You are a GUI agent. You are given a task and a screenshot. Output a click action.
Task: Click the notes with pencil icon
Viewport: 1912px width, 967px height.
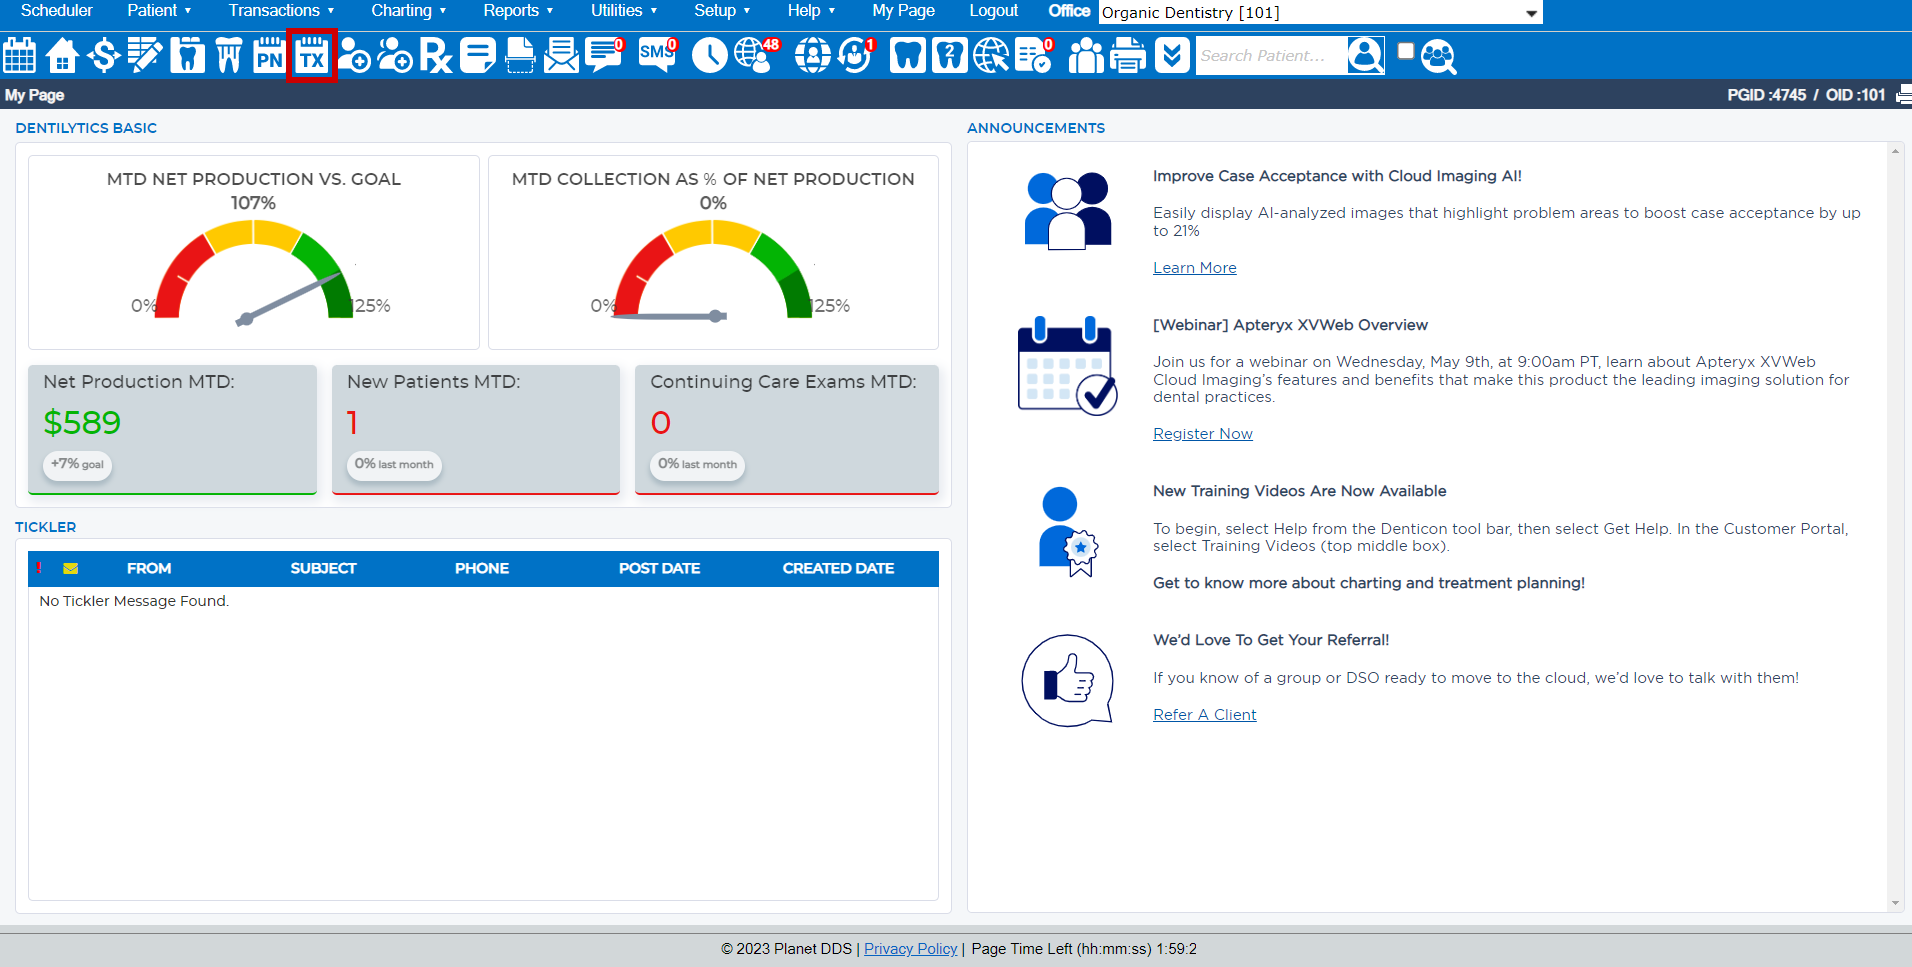(x=145, y=55)
